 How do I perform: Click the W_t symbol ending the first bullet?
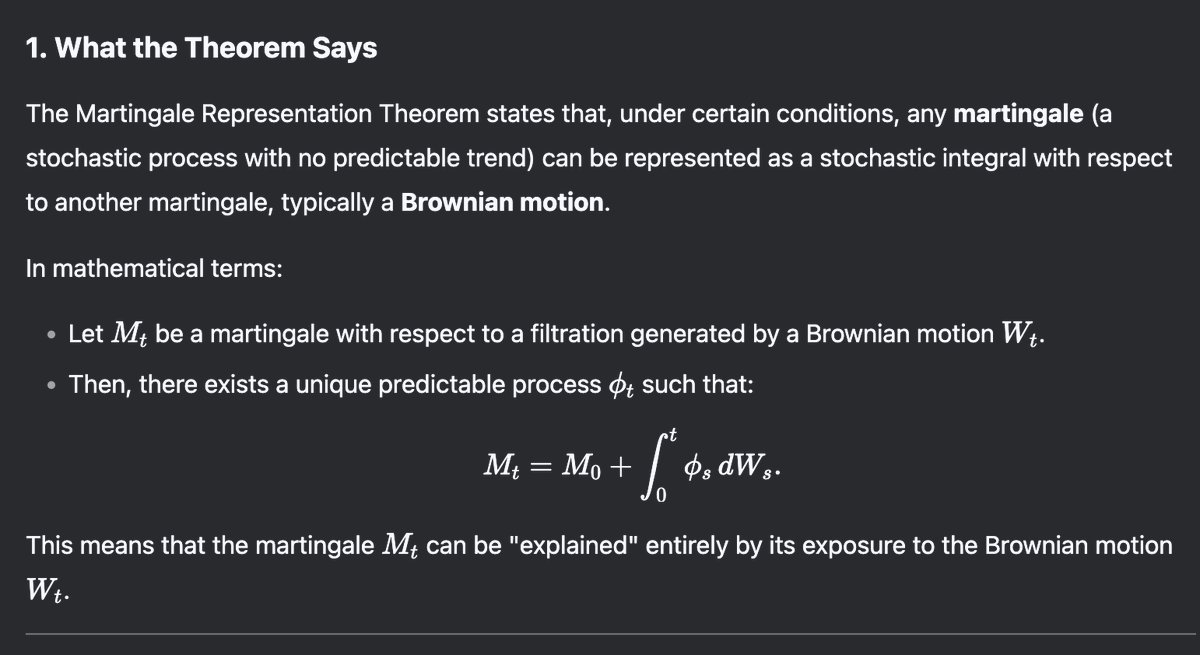pos(1022,335)
